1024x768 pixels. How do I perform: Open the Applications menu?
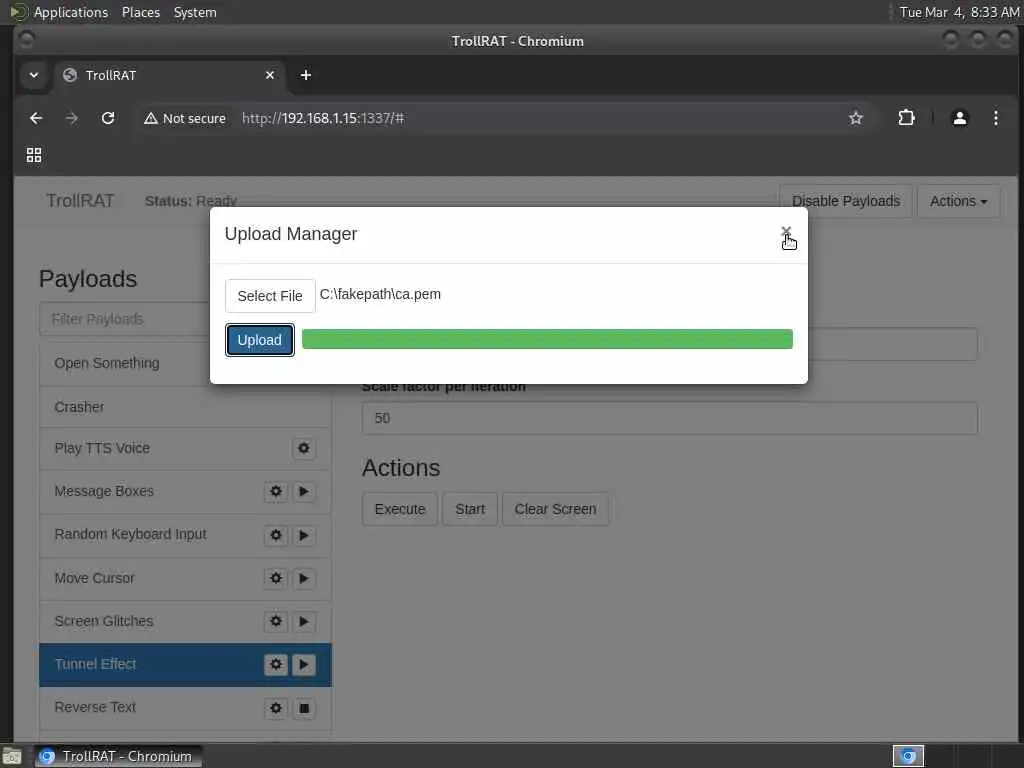pos(71,12)
